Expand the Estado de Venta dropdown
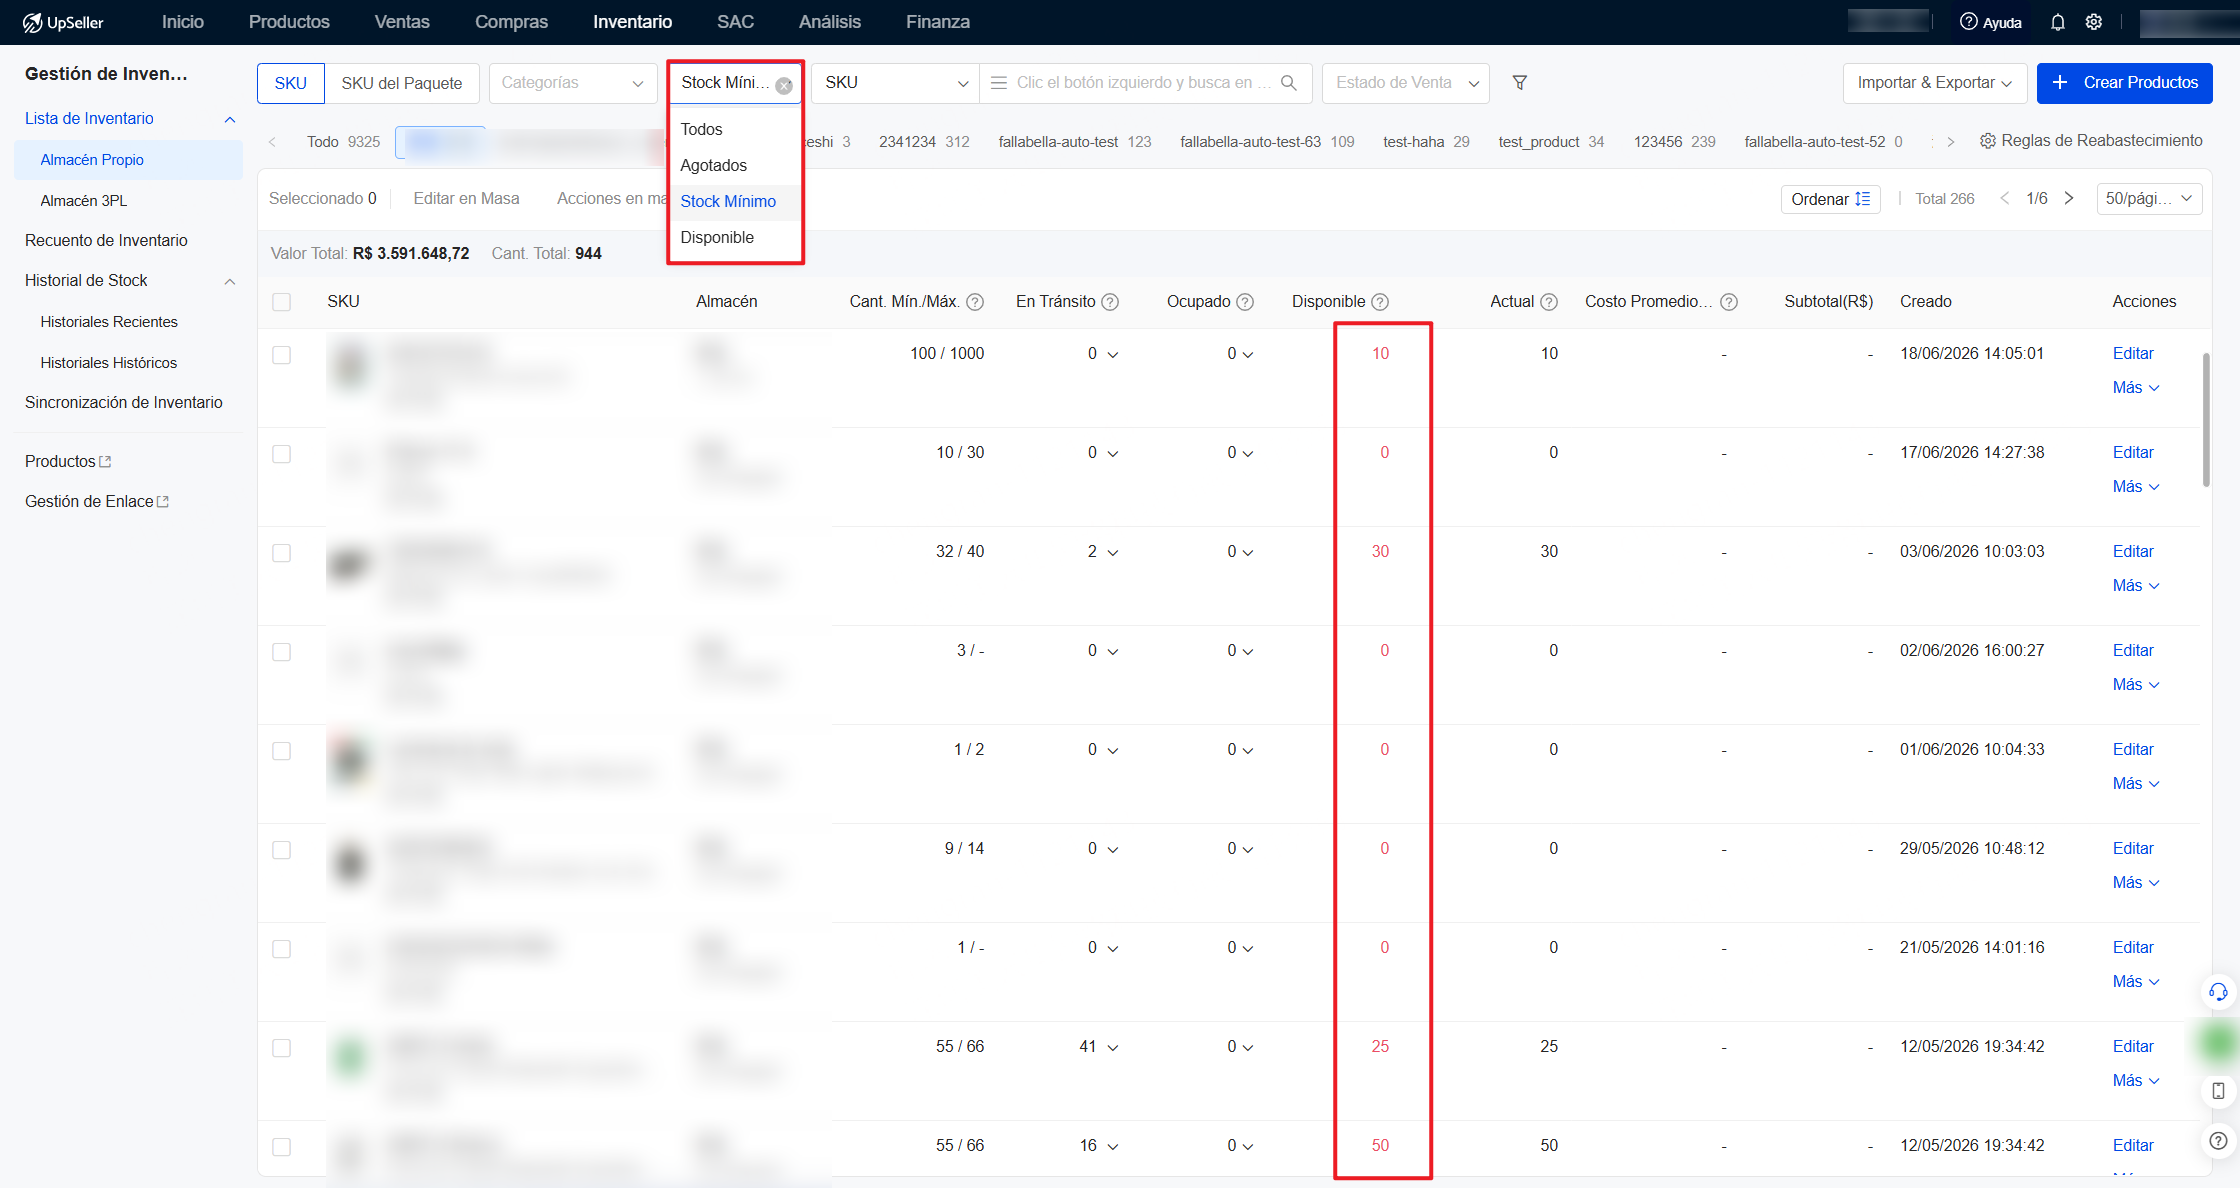The width and height of the screenshot is (2240, 1188). pos(1405,83)
